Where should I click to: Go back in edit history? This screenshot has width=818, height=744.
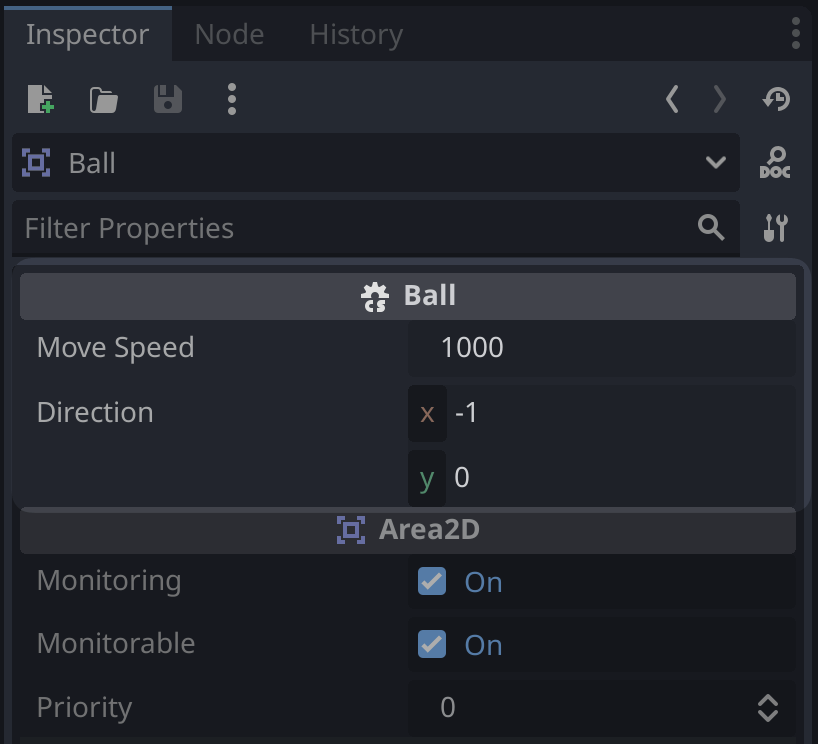672,99
